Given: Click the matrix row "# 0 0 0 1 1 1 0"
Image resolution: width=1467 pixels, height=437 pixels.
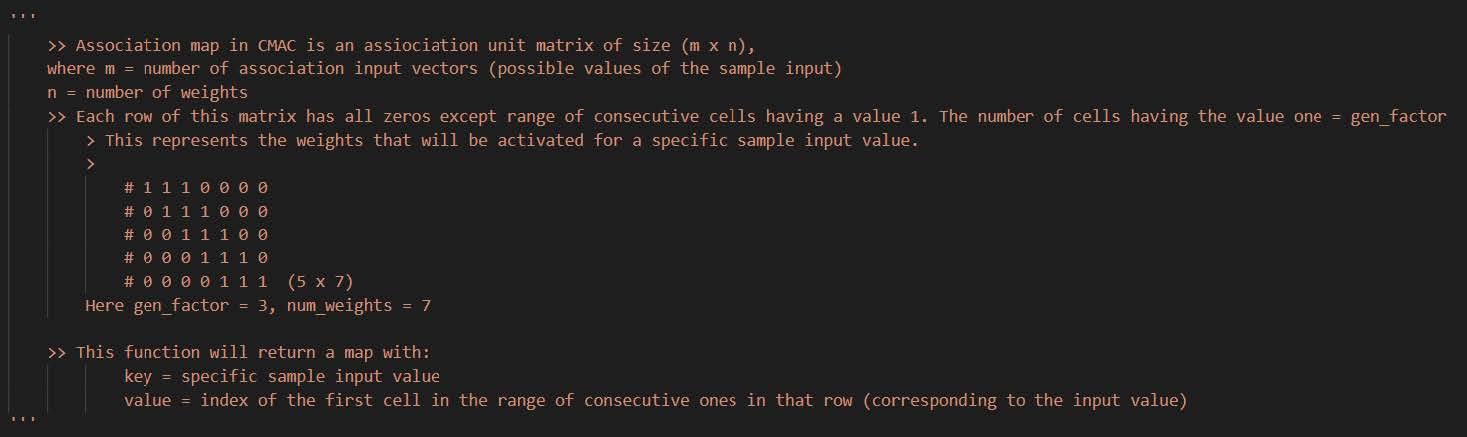Looking at the screenshot, I should pos(196,258).
